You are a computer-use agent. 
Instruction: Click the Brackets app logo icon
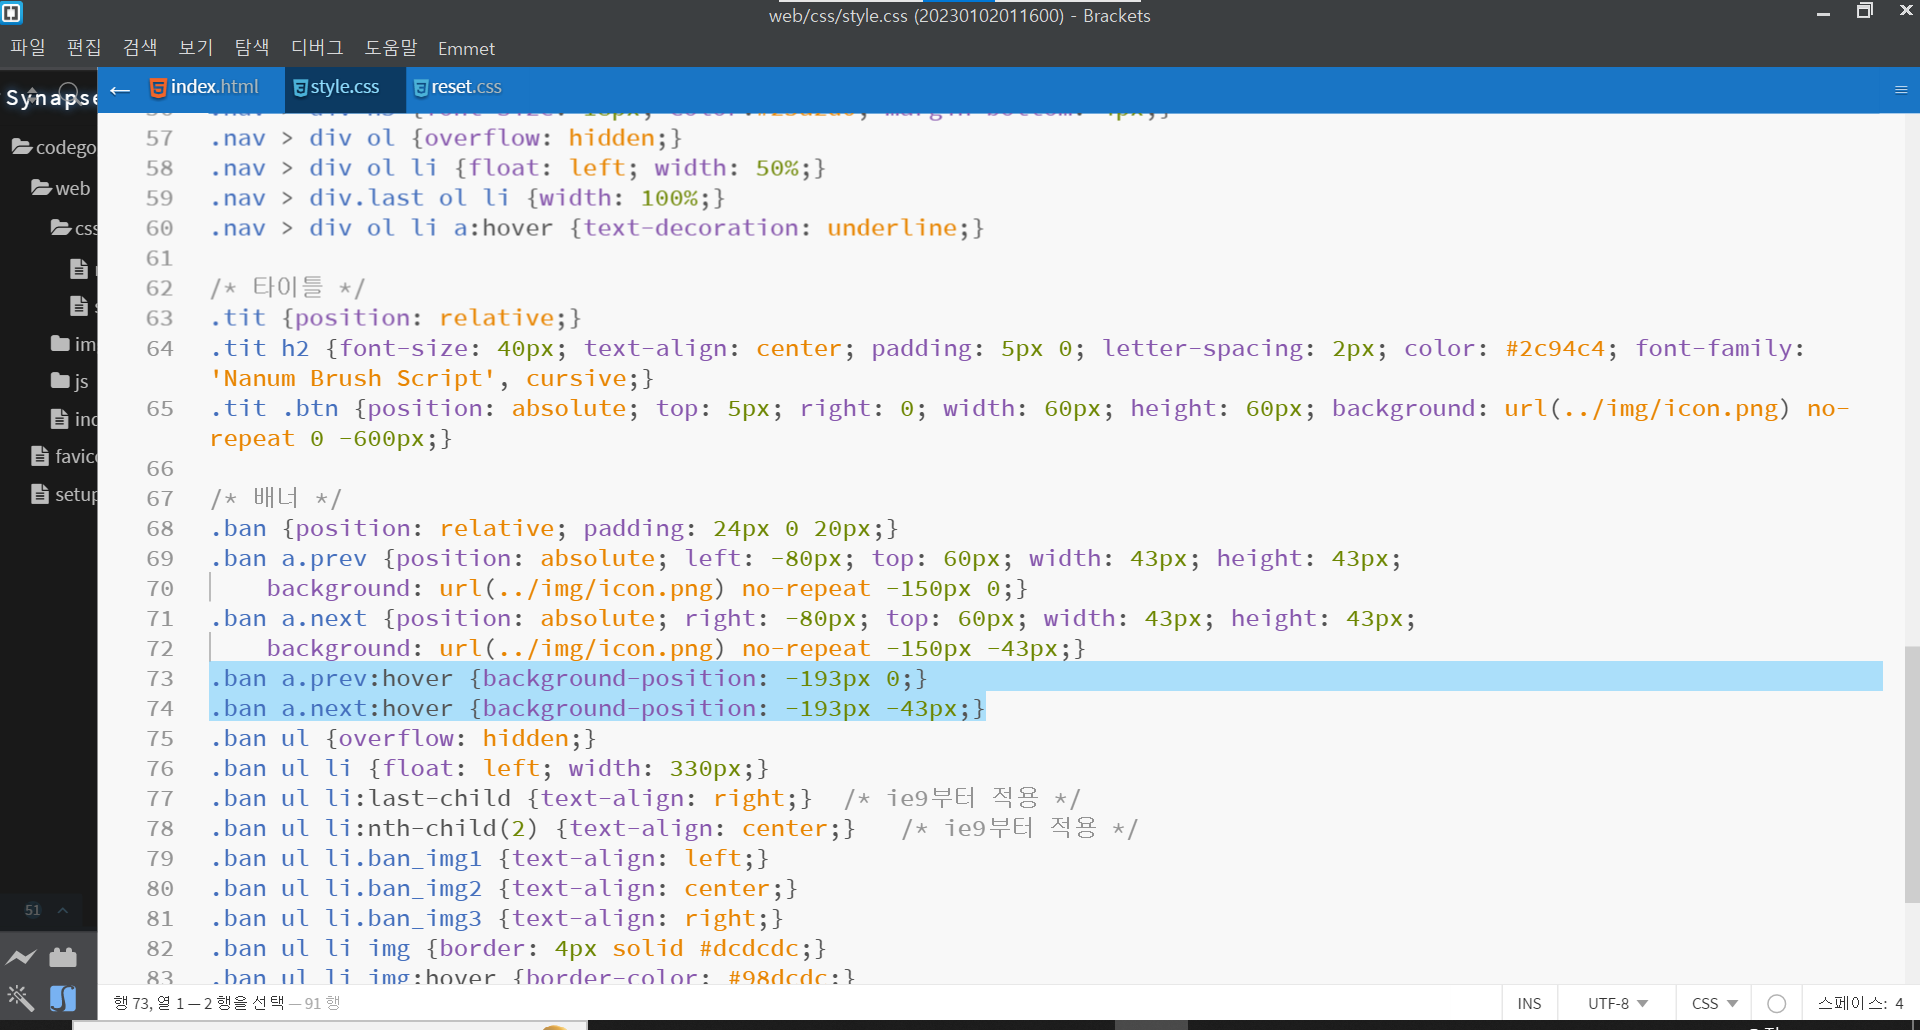pyautogui.click(x=12, y=13)
